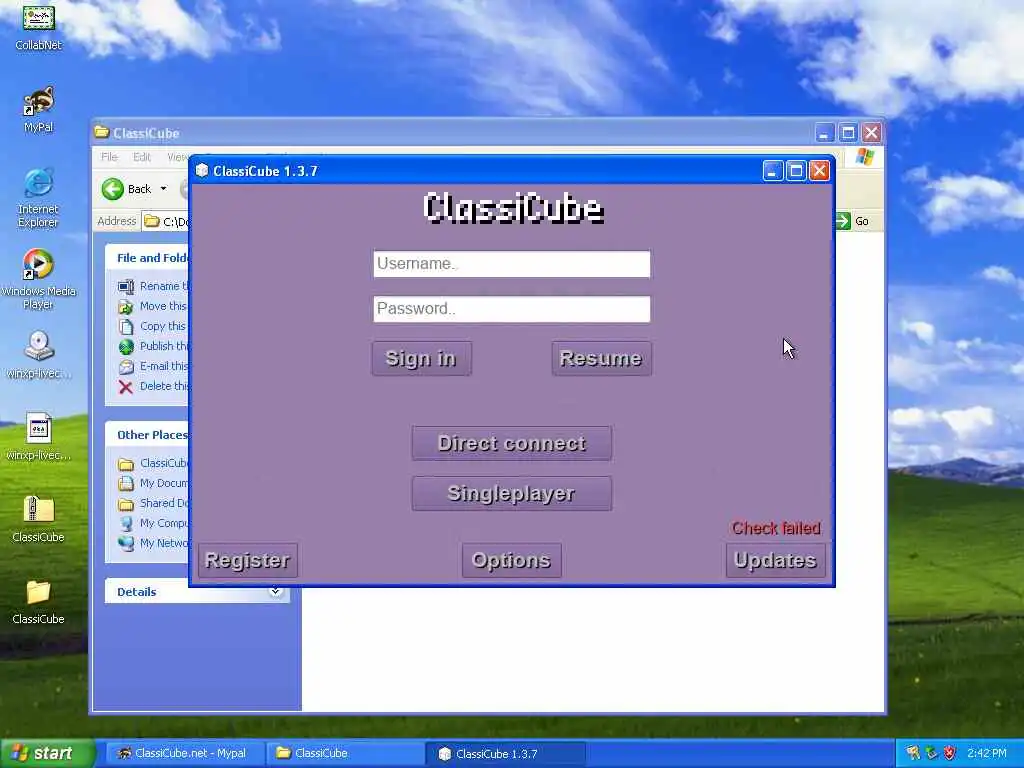Select winxp-livecd disc image desktop icon

(39, 355)
